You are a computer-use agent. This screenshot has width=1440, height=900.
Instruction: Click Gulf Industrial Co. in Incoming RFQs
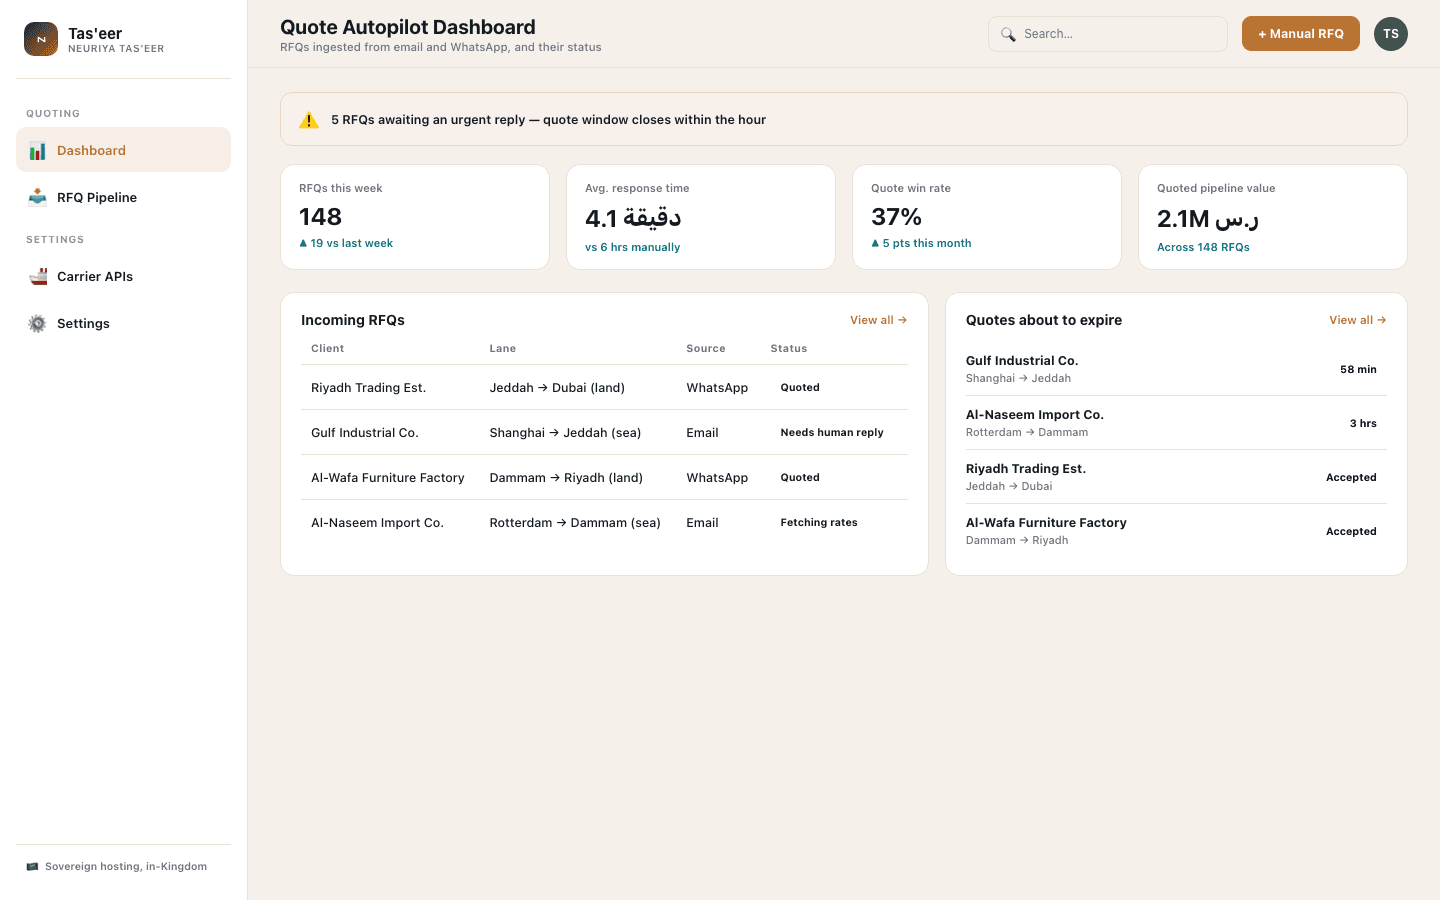click(x=365, y=433)
